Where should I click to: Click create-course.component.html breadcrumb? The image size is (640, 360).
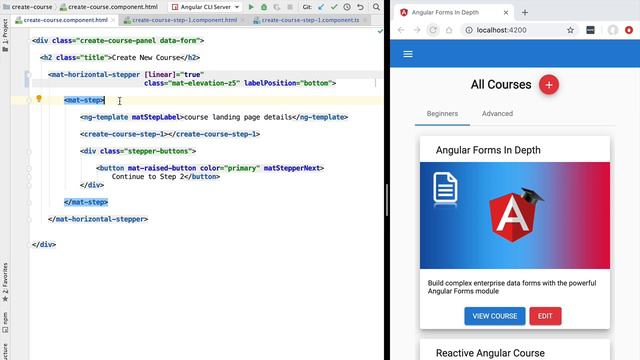[109, 7]
